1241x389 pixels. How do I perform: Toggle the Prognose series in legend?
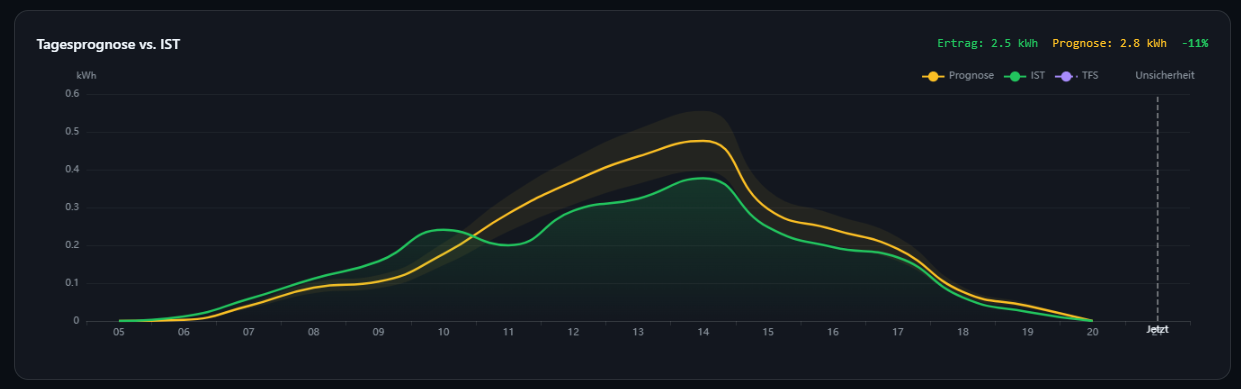[x=958, y=75]
